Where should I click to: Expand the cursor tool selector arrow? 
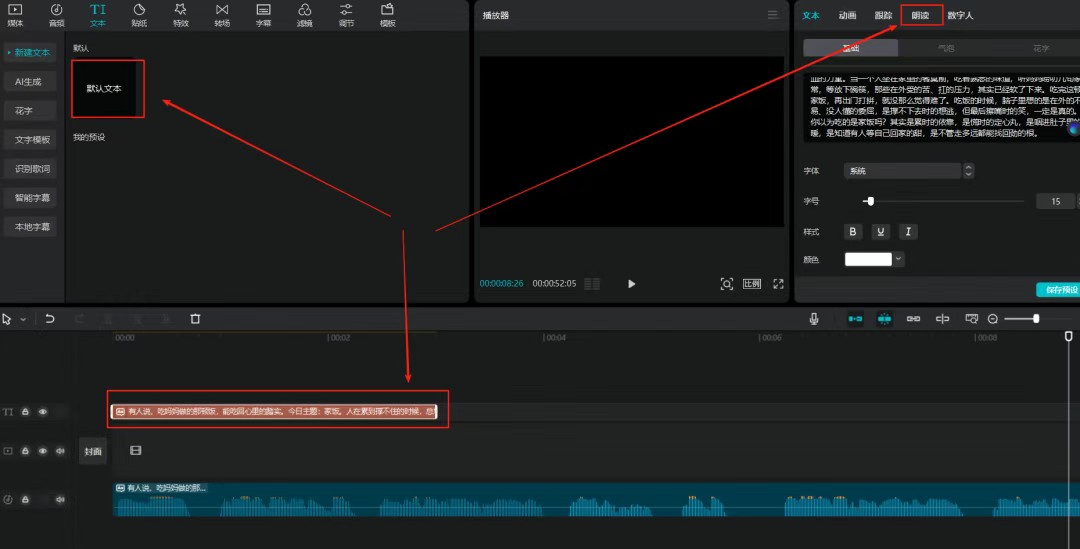[x=23, y=319]
